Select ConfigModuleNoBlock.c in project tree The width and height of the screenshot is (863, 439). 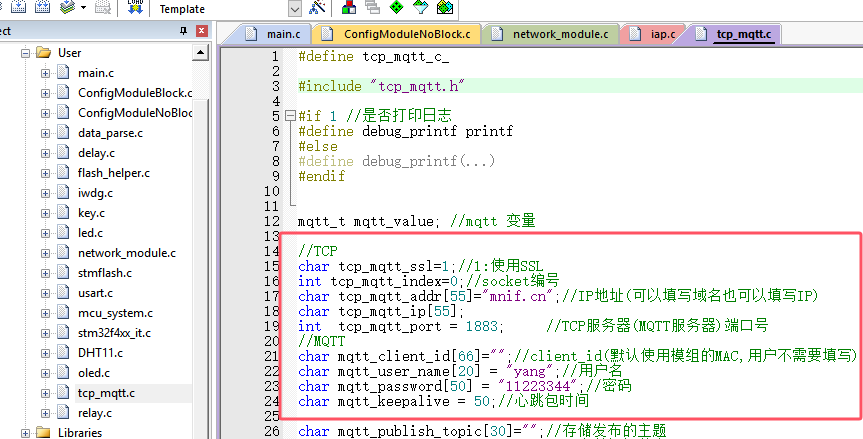tap(135, 113)
